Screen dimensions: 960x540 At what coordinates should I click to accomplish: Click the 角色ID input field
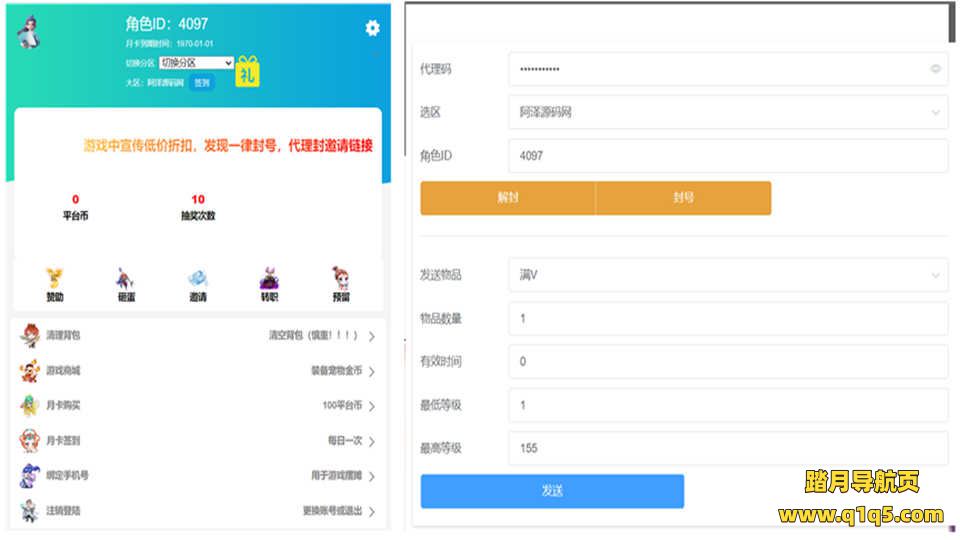(x=727, y=157)
